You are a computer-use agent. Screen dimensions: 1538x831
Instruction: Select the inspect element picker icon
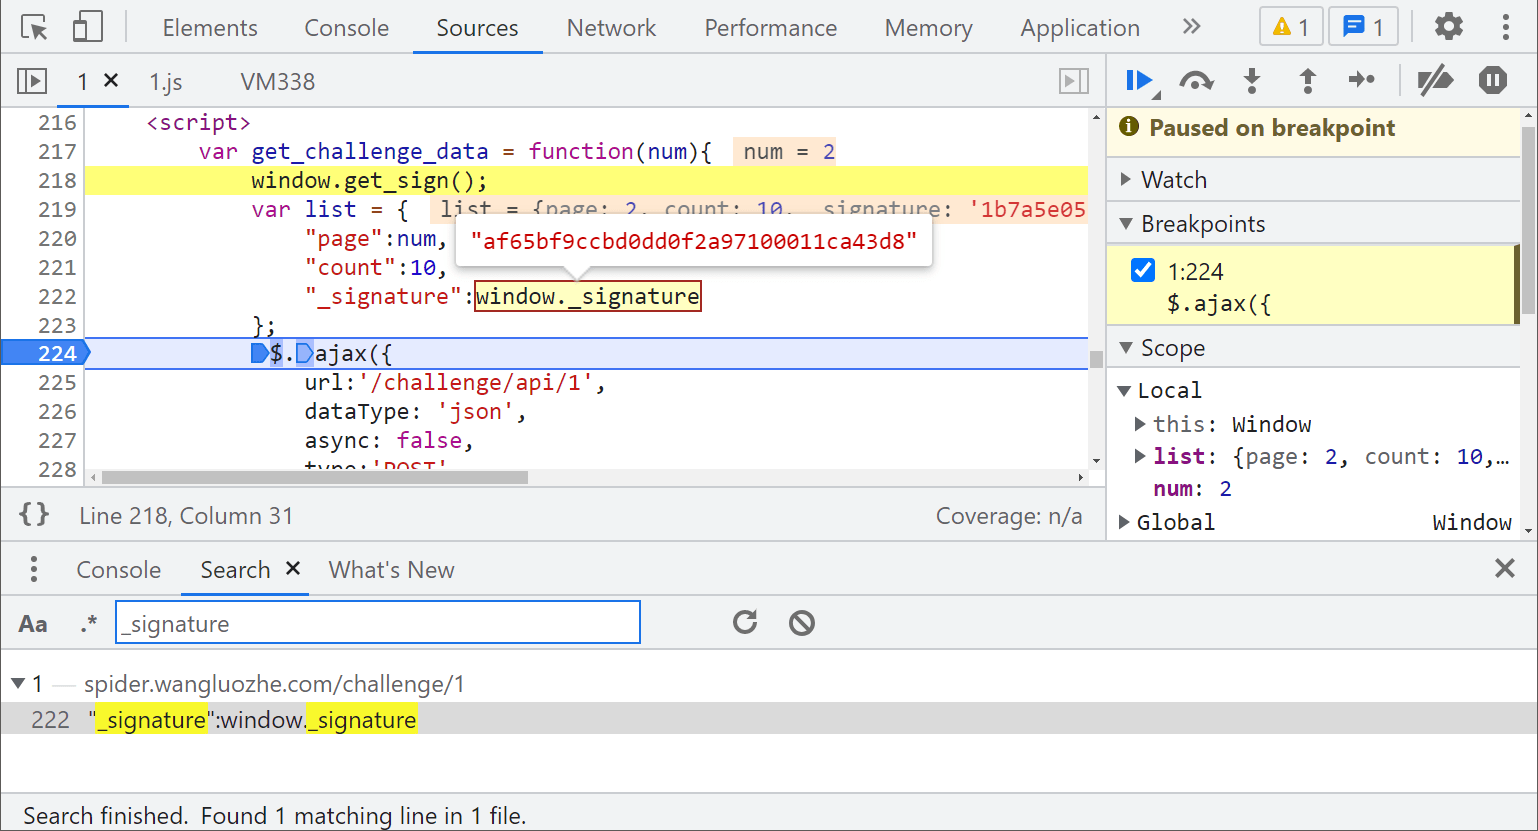click(x=34, y=27)
